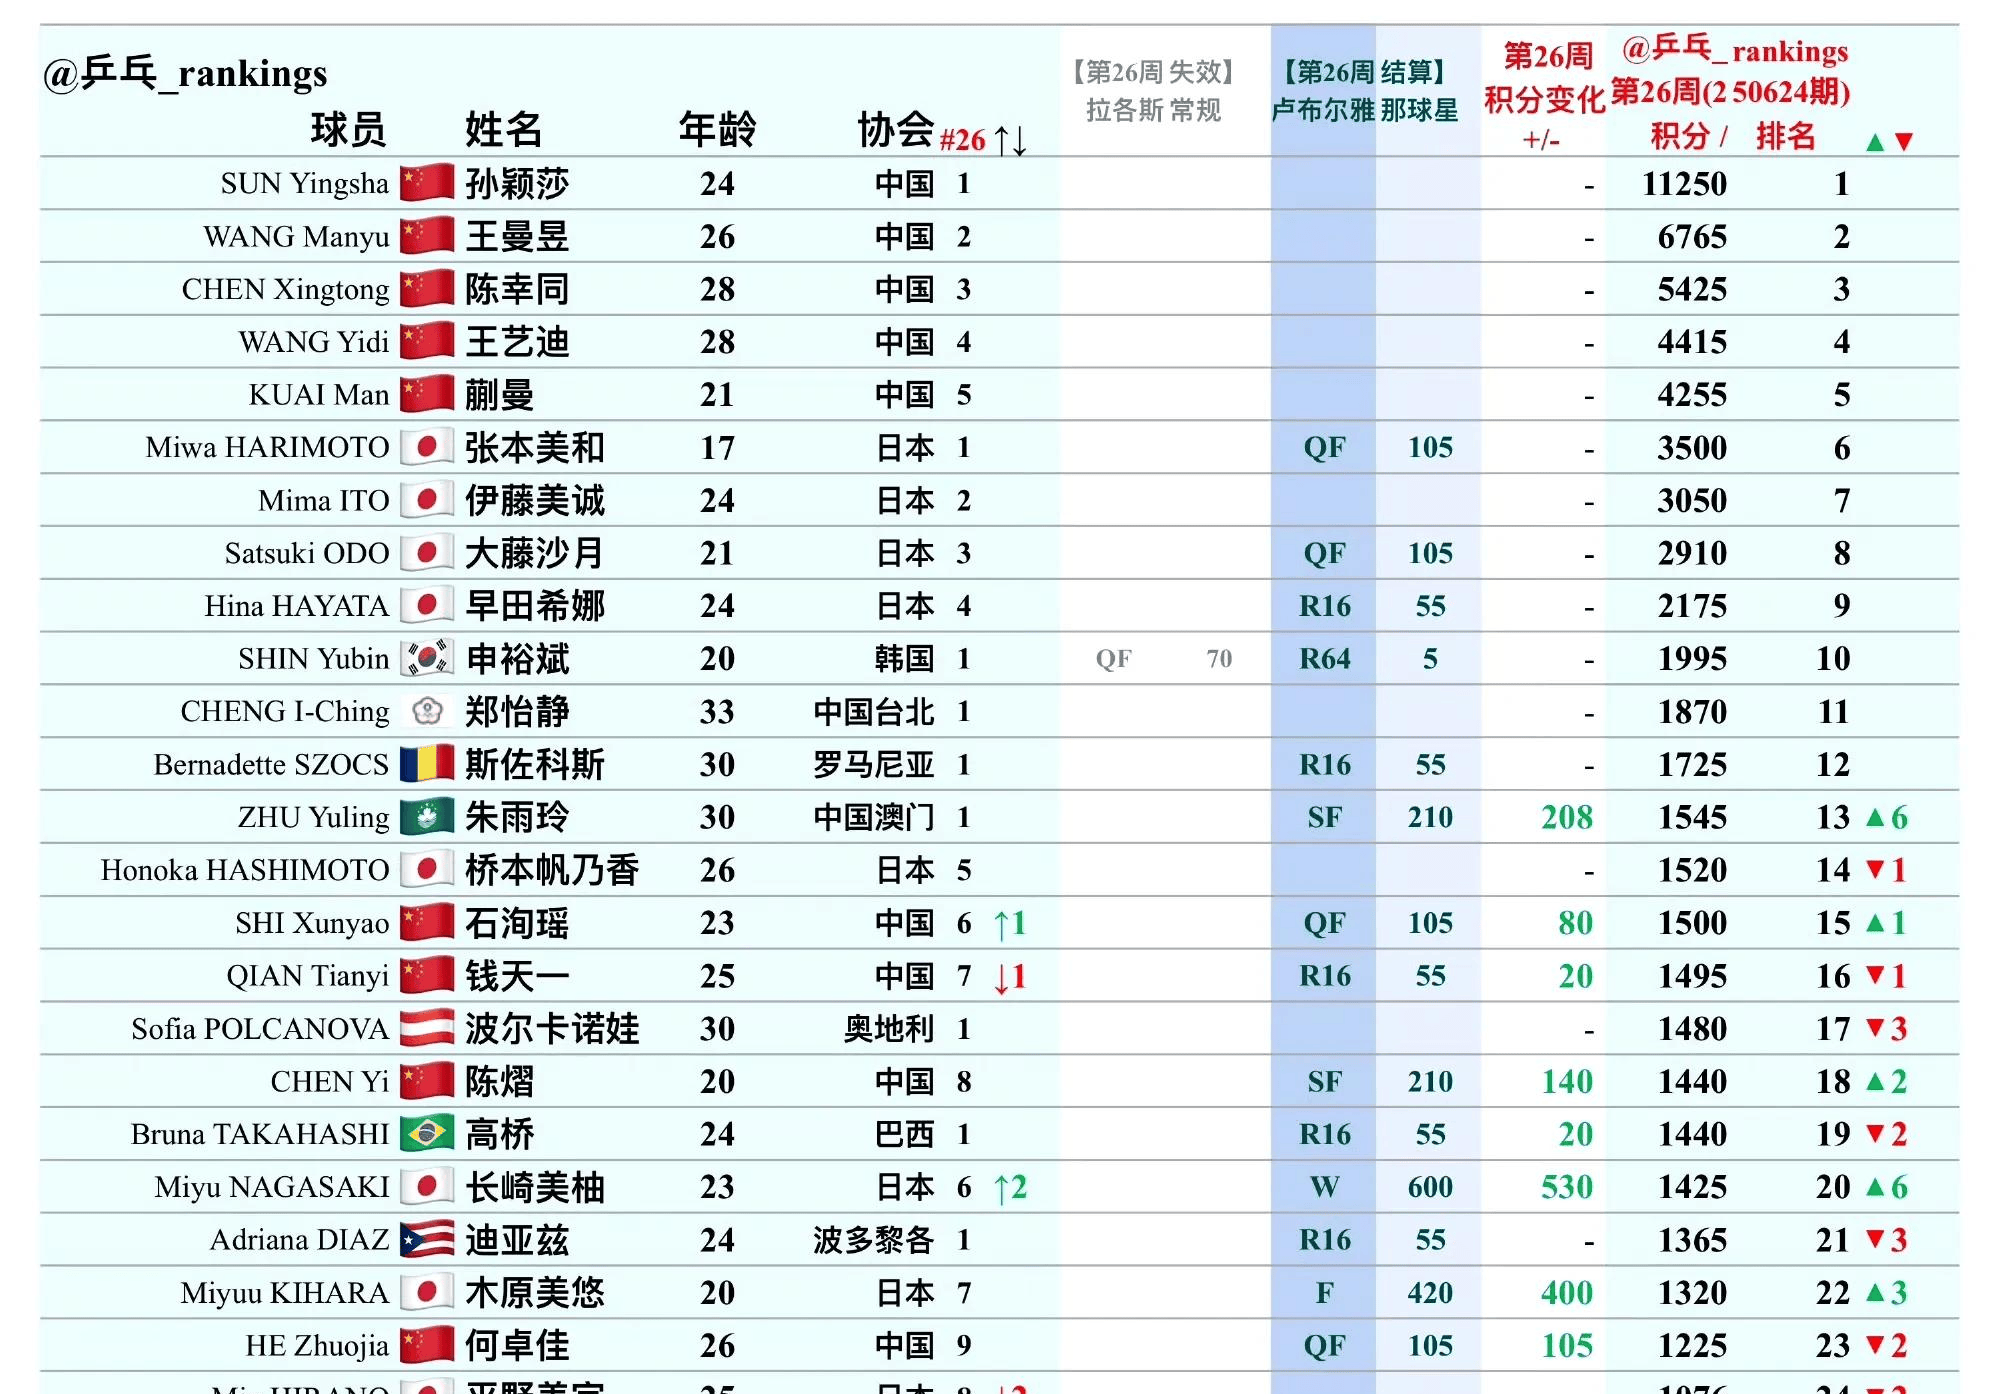
Task: Click the Macau flag beside ZHU Yuling
Action: (x=427, y=817)
